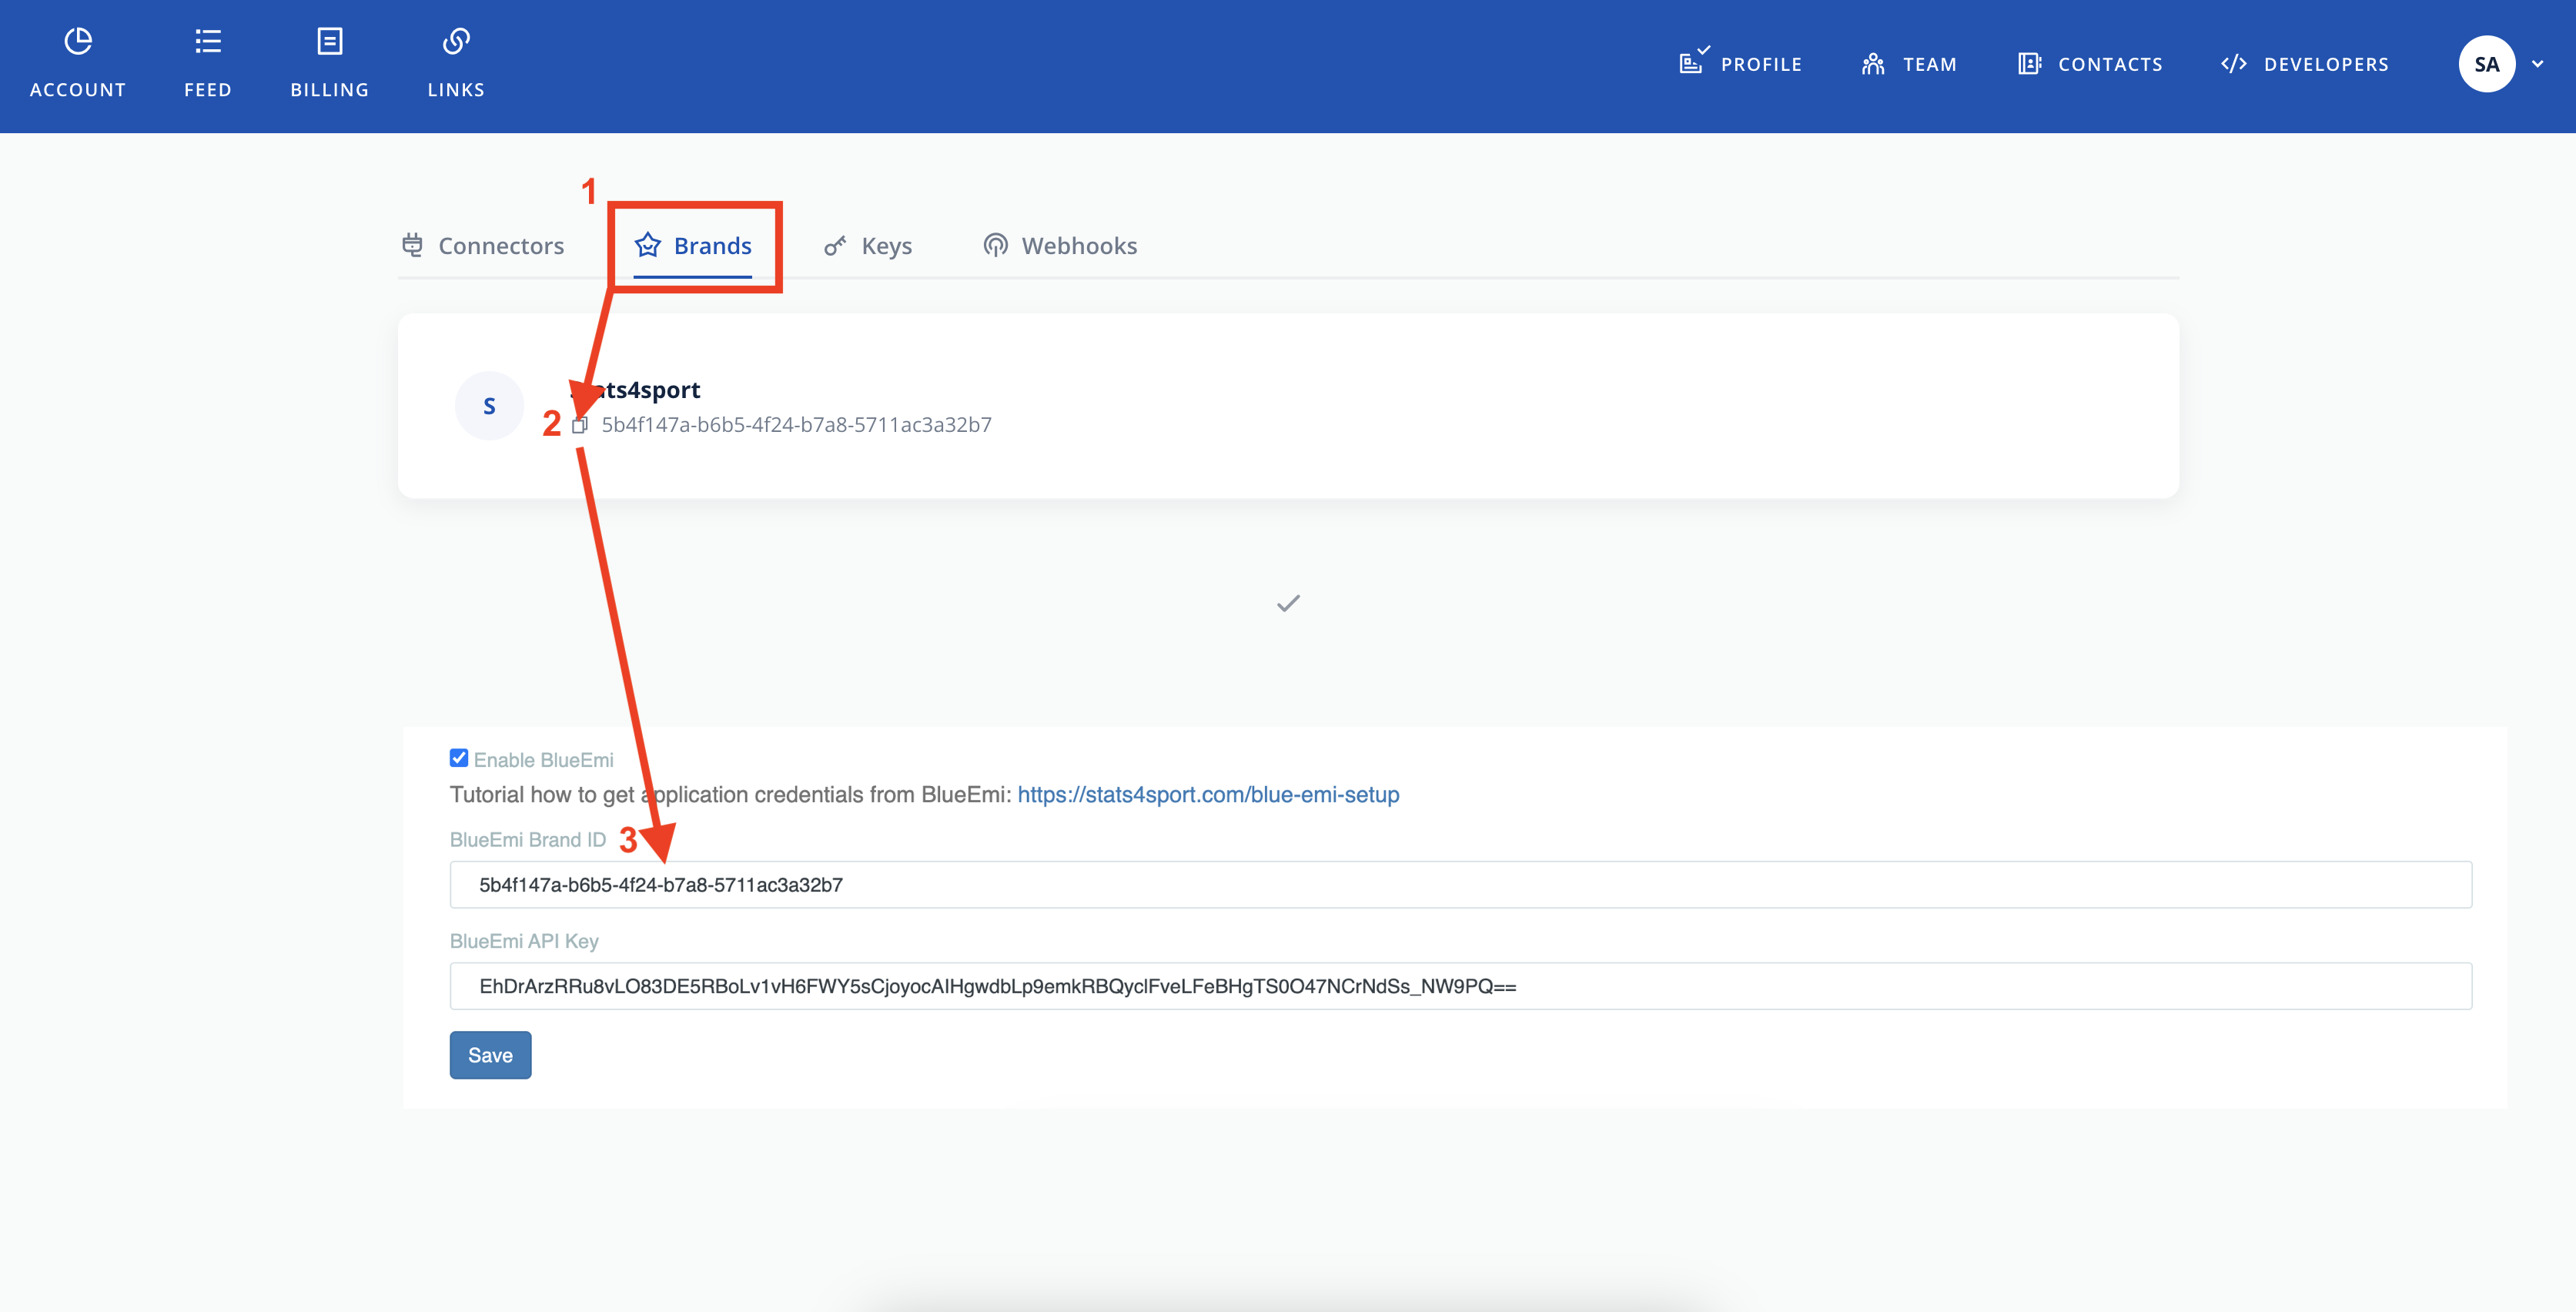Viewport: 2576px width, 1312px height.
Task: Open the Account pie-chart icon
Action: pos(78,42)
